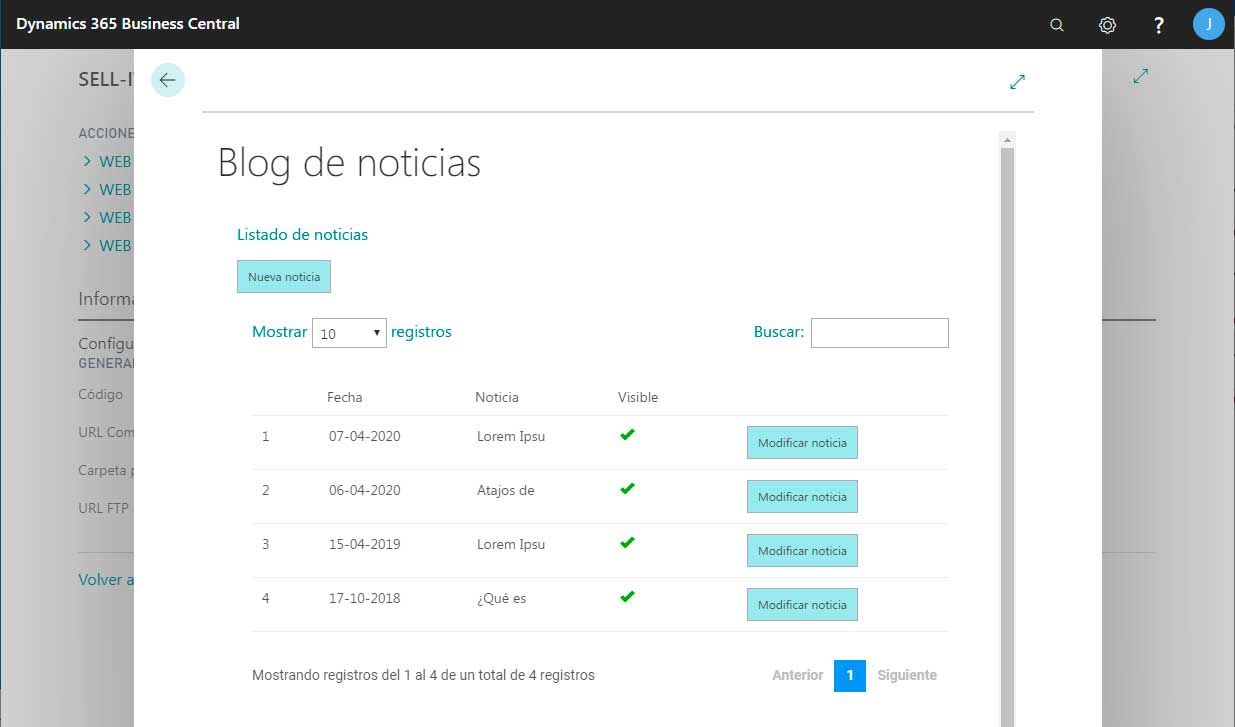Sort the table by the Noticia column header
Screen dimensions: 1235x727
click(x=497, y=397)
